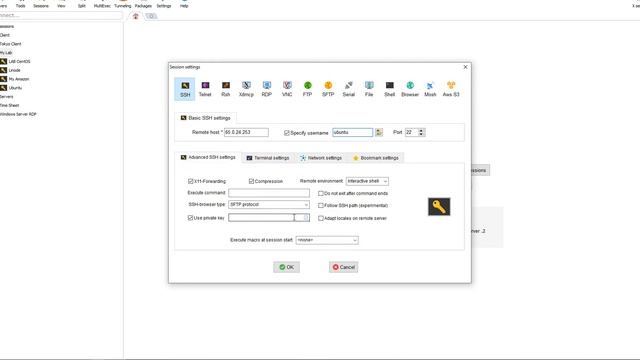Select the SFTP session type
This screenshot has width=640, height=360.
click(x=328, y=89)
